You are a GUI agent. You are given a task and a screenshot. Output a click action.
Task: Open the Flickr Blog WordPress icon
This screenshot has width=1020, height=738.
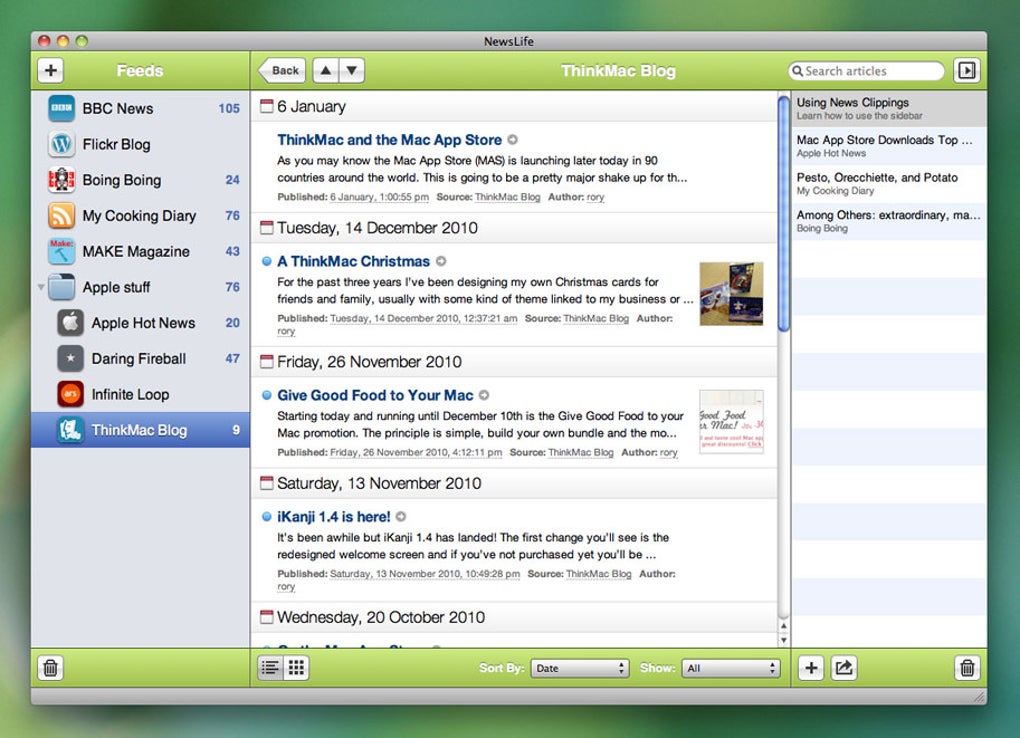[x=62, y=144]
